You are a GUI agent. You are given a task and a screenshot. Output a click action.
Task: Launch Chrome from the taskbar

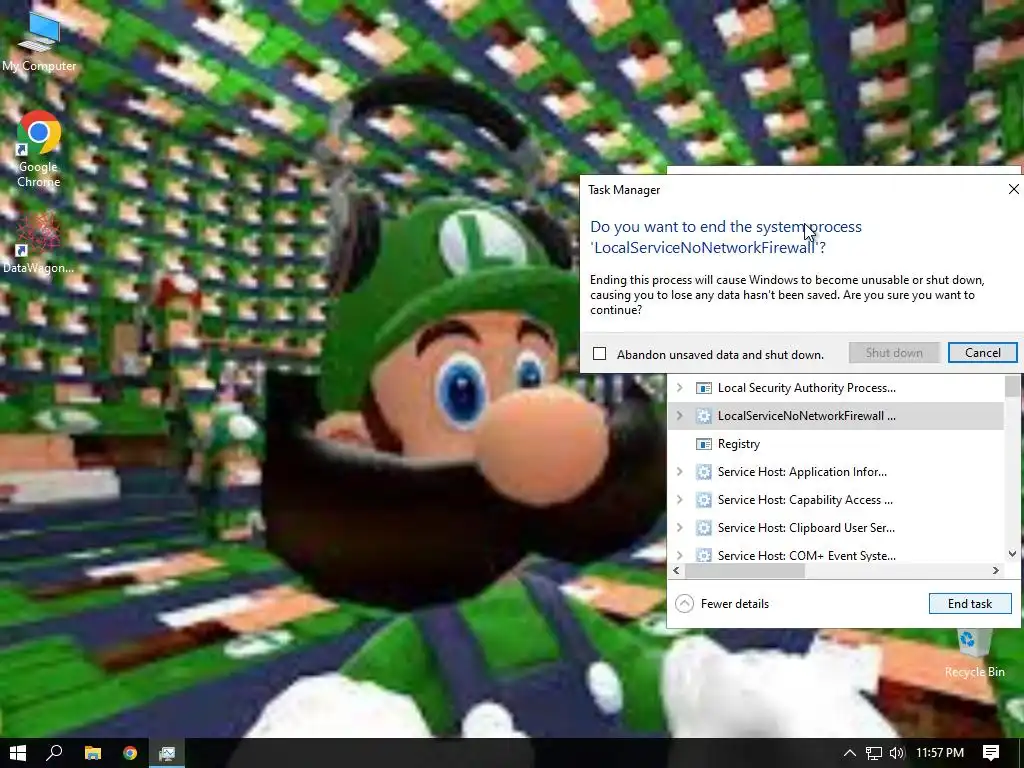[130, 753]
